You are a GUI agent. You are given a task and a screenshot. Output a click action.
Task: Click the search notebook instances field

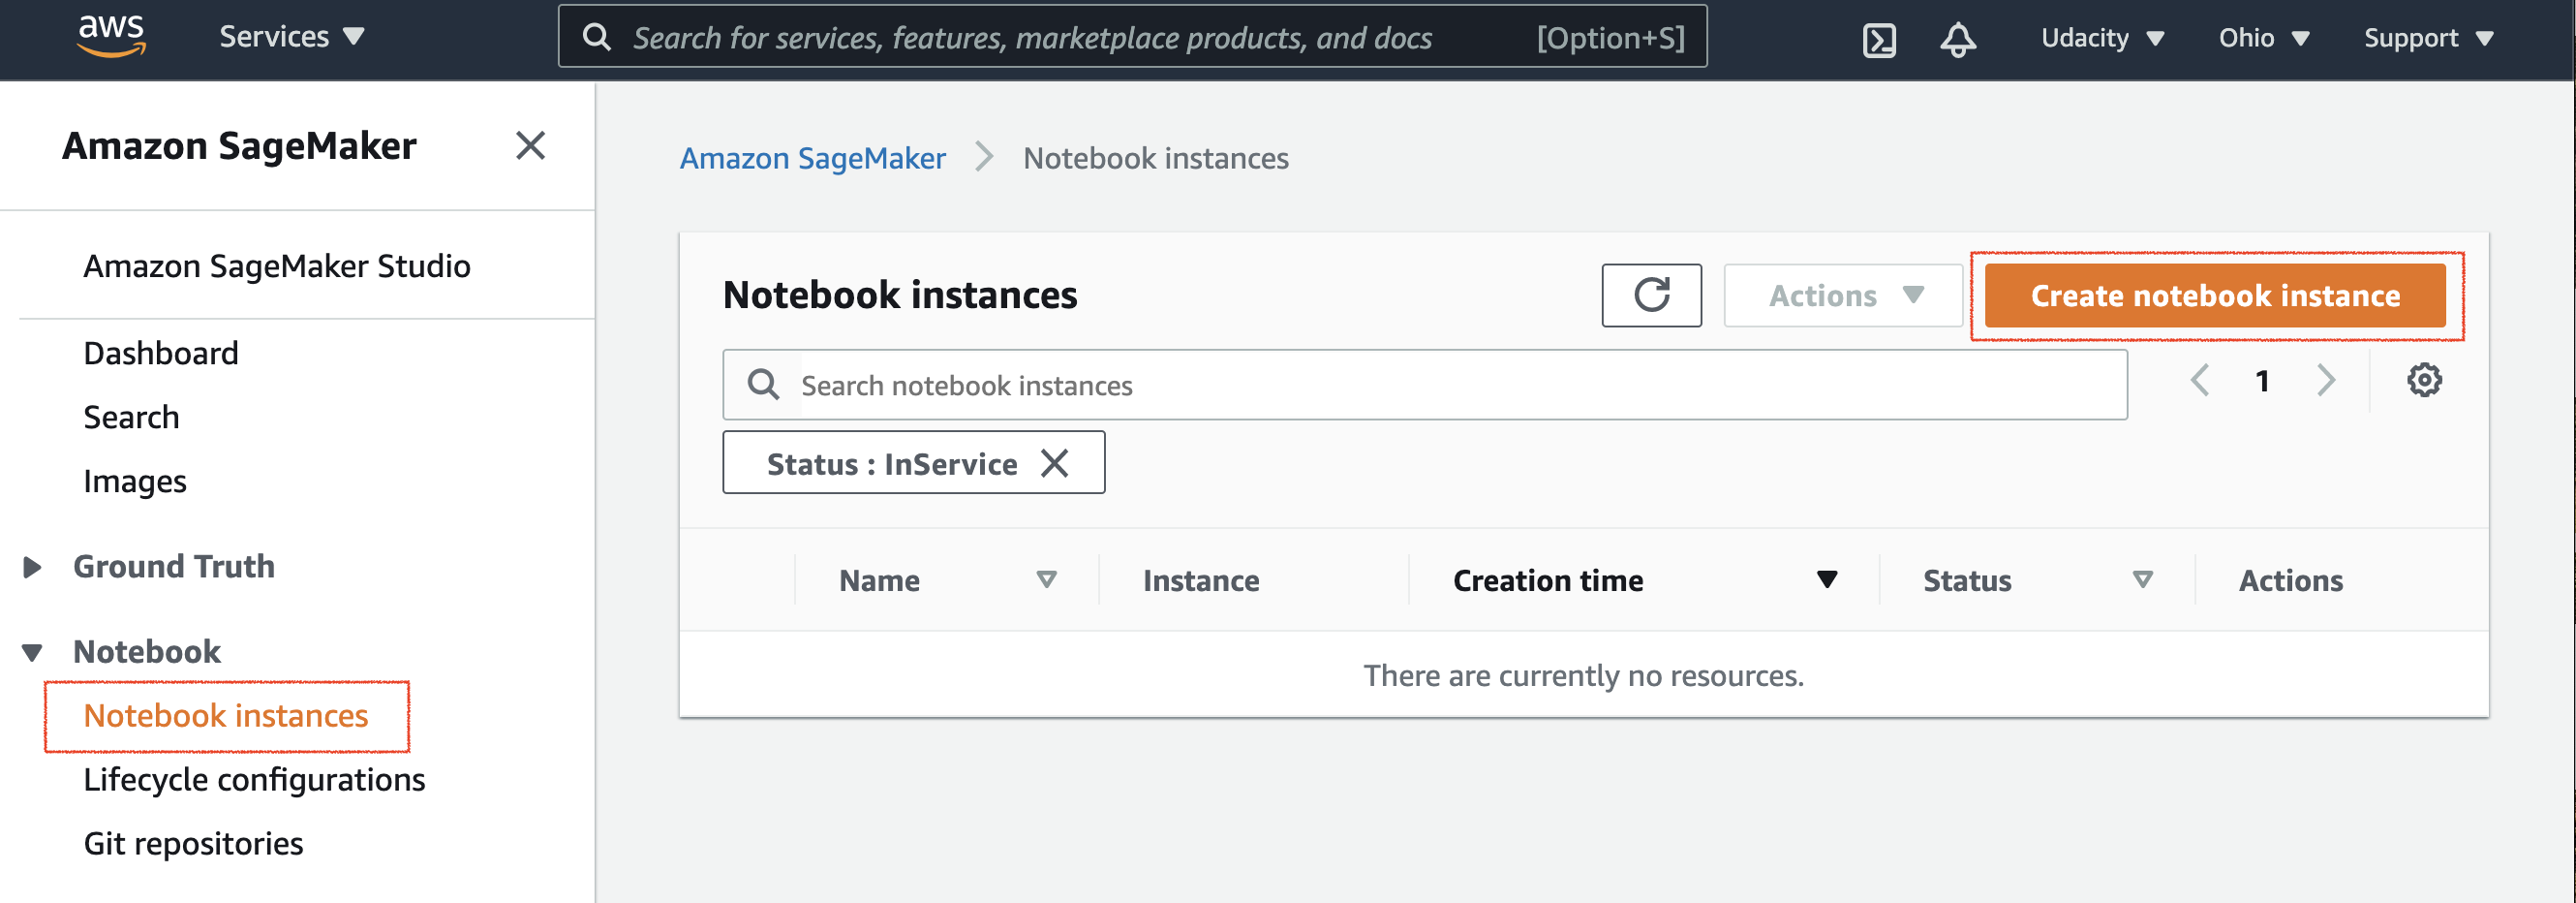[1300, 384]
